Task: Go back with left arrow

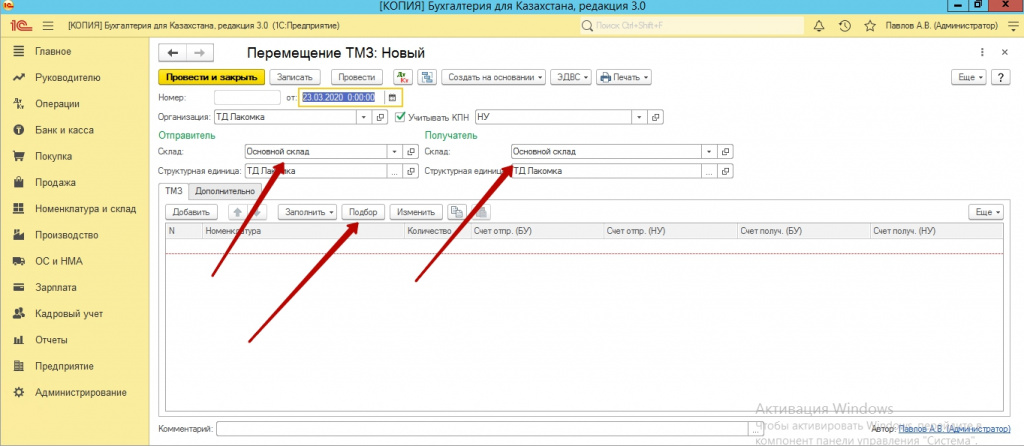Action: pos(173,53)
